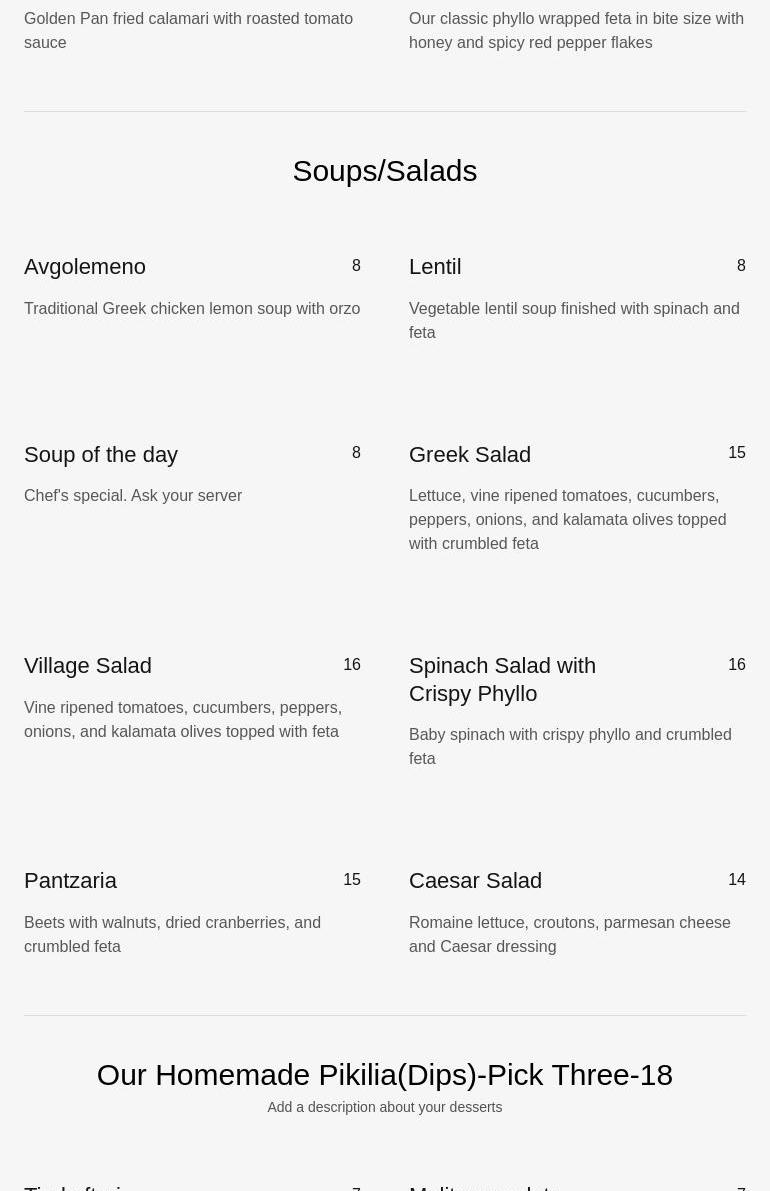Open the Soup of the day item
Viewport: 770px width, 1191px height.
pos(101,455)
